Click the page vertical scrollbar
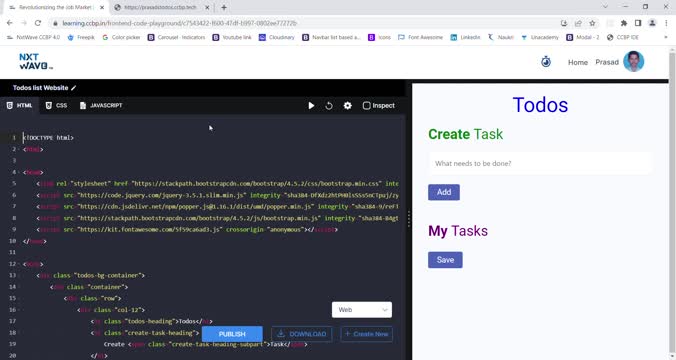 (x=672, y=203)
